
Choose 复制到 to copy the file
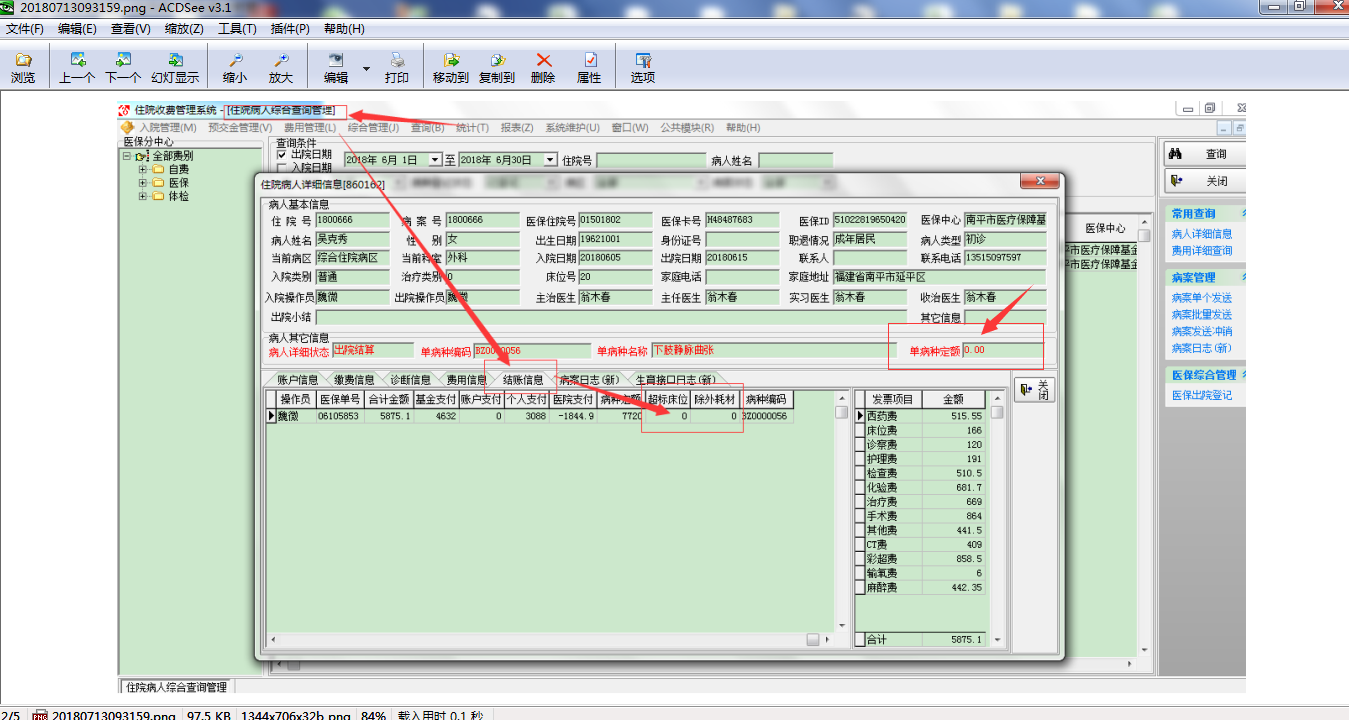[x=497, y=68]
